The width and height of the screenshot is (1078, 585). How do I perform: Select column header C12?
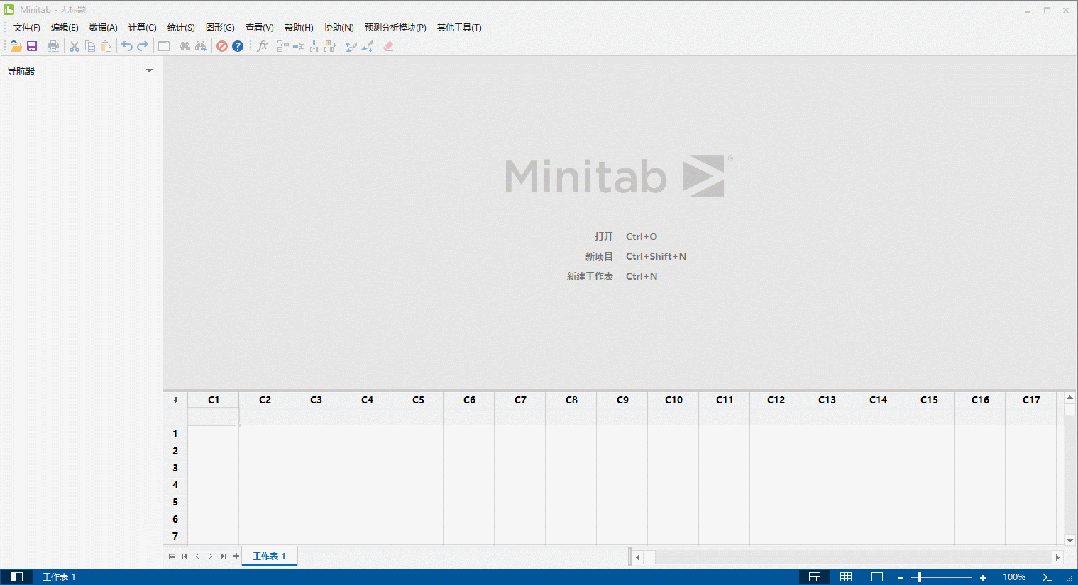(x=776, y=399)
